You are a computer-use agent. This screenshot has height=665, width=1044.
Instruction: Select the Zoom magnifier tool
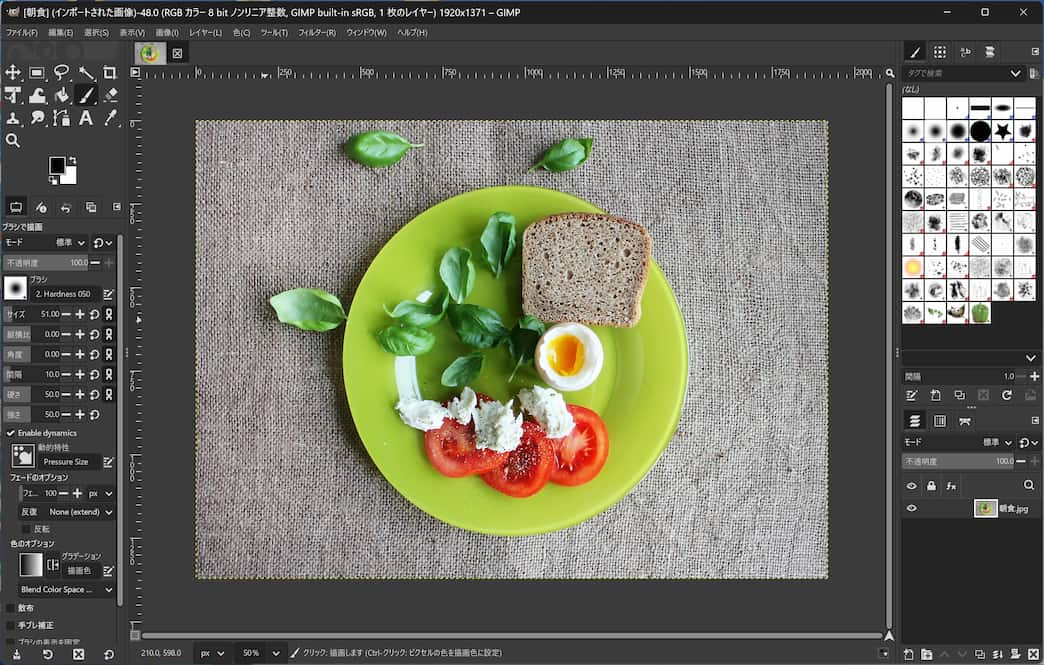(x=13, y=141)
